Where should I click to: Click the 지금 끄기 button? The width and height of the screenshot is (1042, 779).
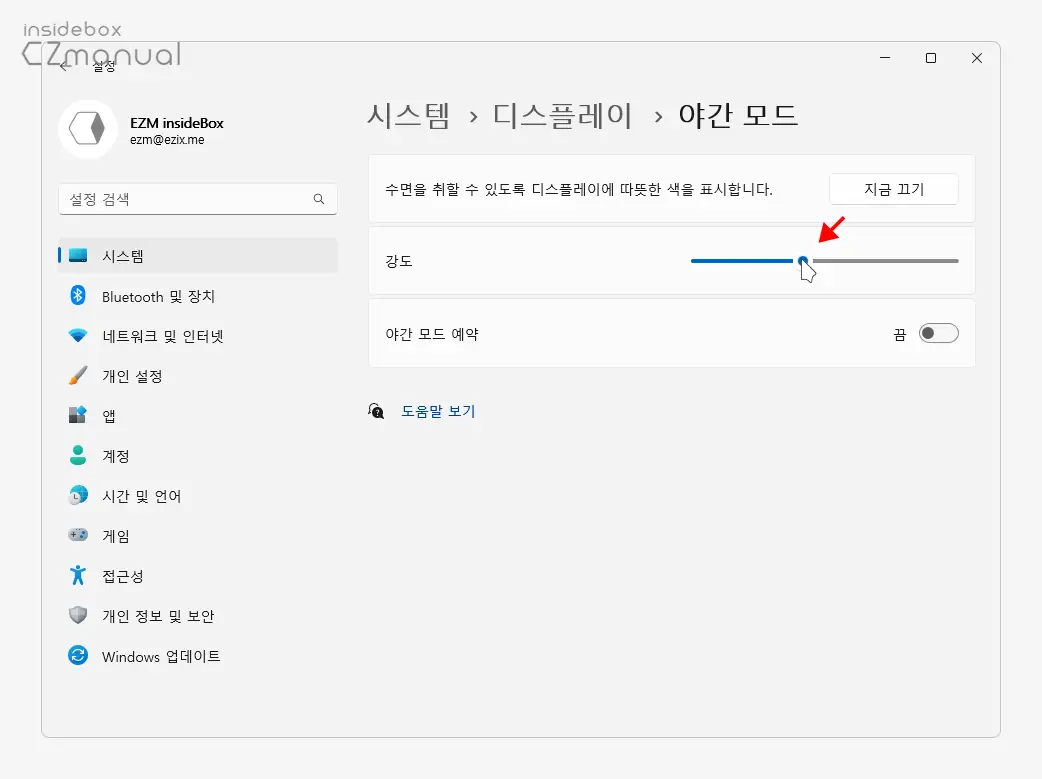893,188
